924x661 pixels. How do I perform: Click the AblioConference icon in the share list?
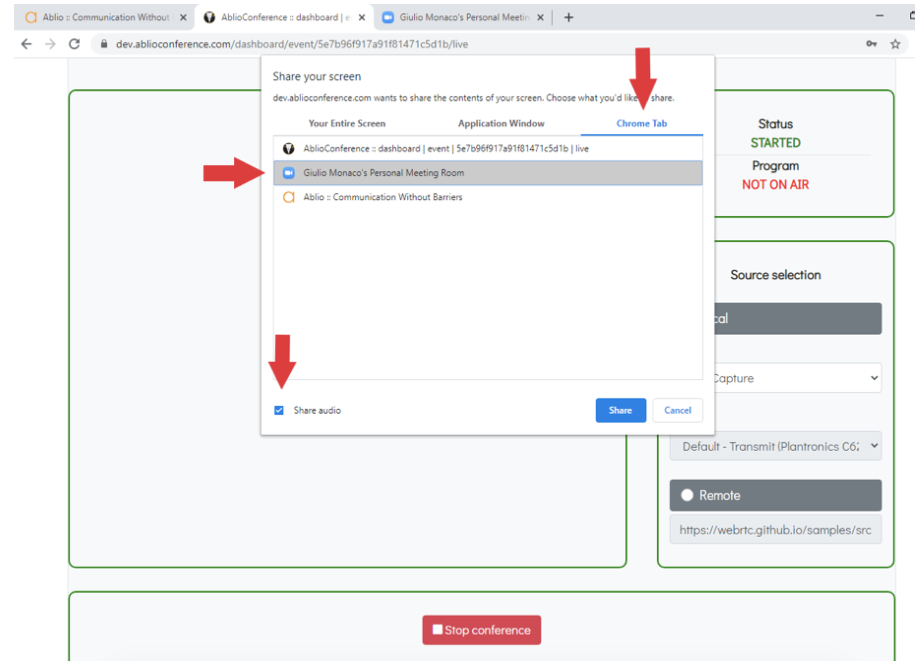289,148
